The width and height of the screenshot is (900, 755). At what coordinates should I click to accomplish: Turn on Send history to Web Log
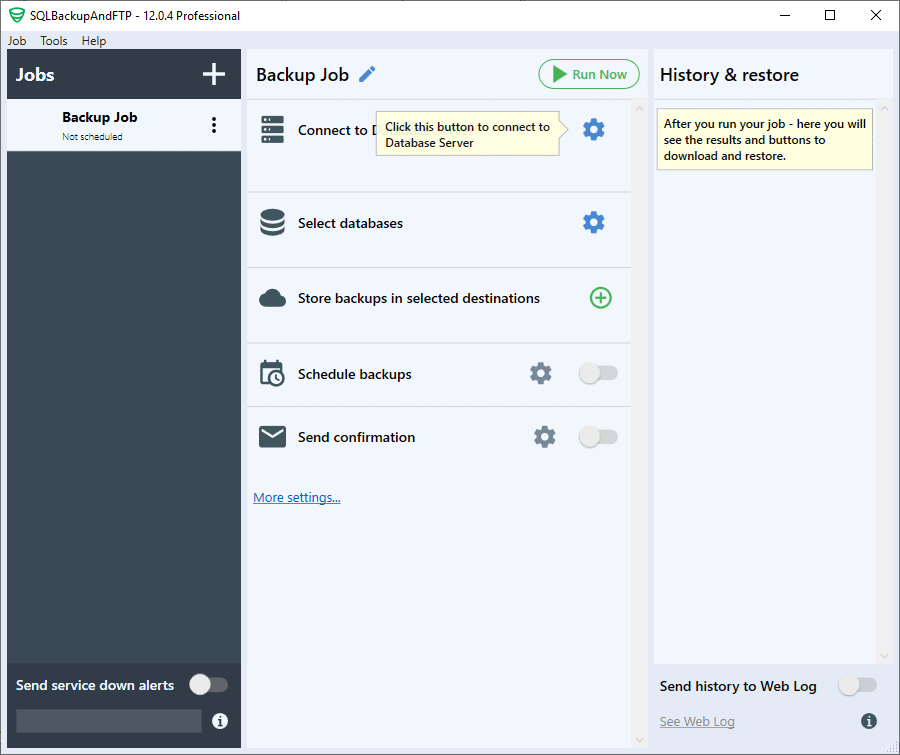[x=857, y=686]
